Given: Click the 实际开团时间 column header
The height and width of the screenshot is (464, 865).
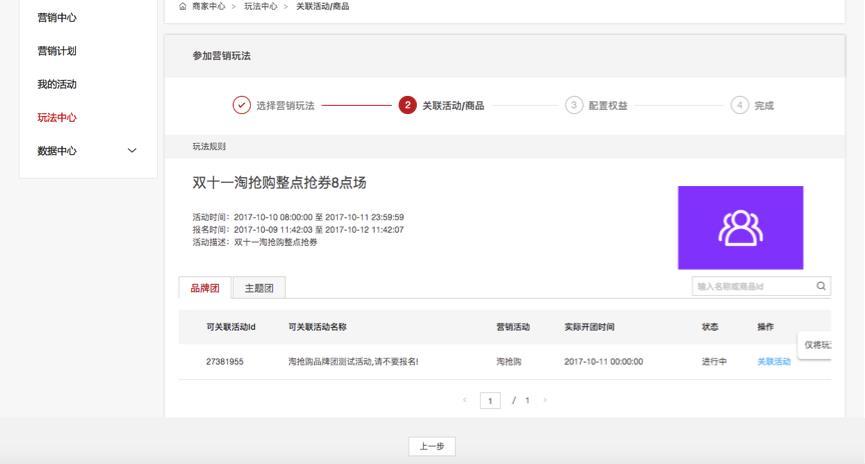Looking at the screenshot, I should [x=589, y=327].
